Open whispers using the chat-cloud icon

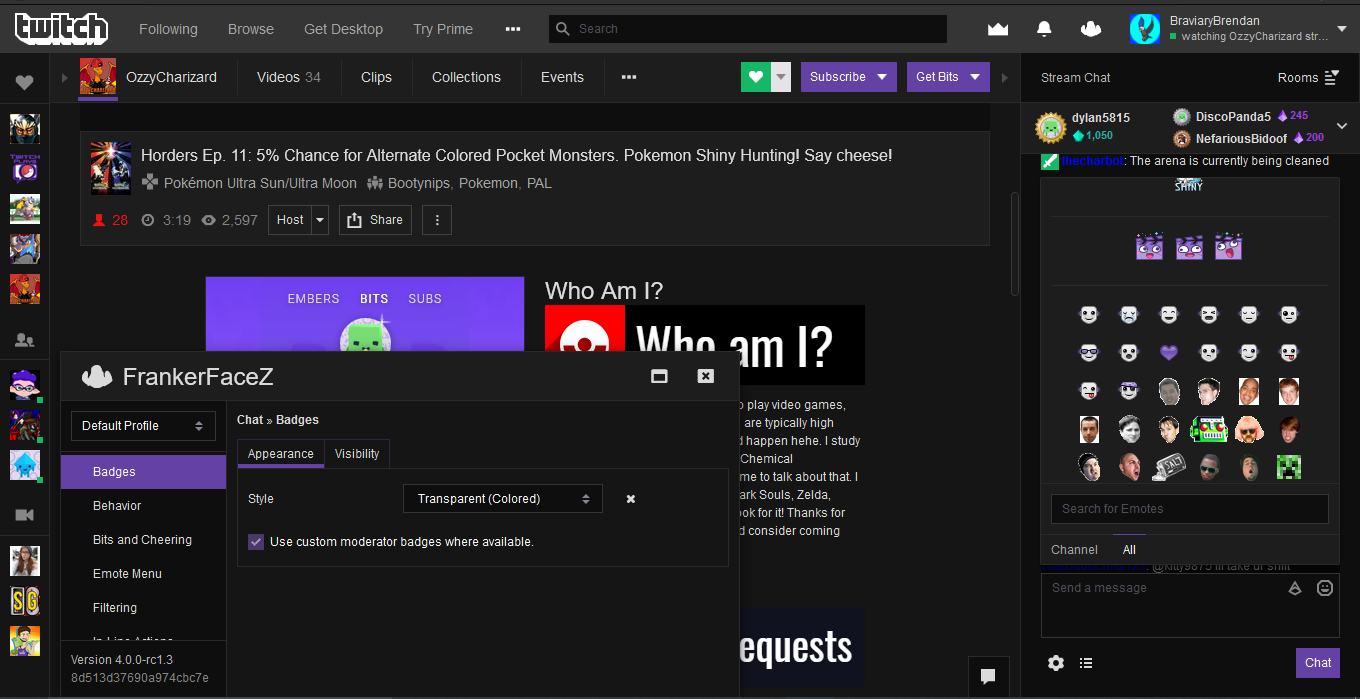(x=1090, y=28)
